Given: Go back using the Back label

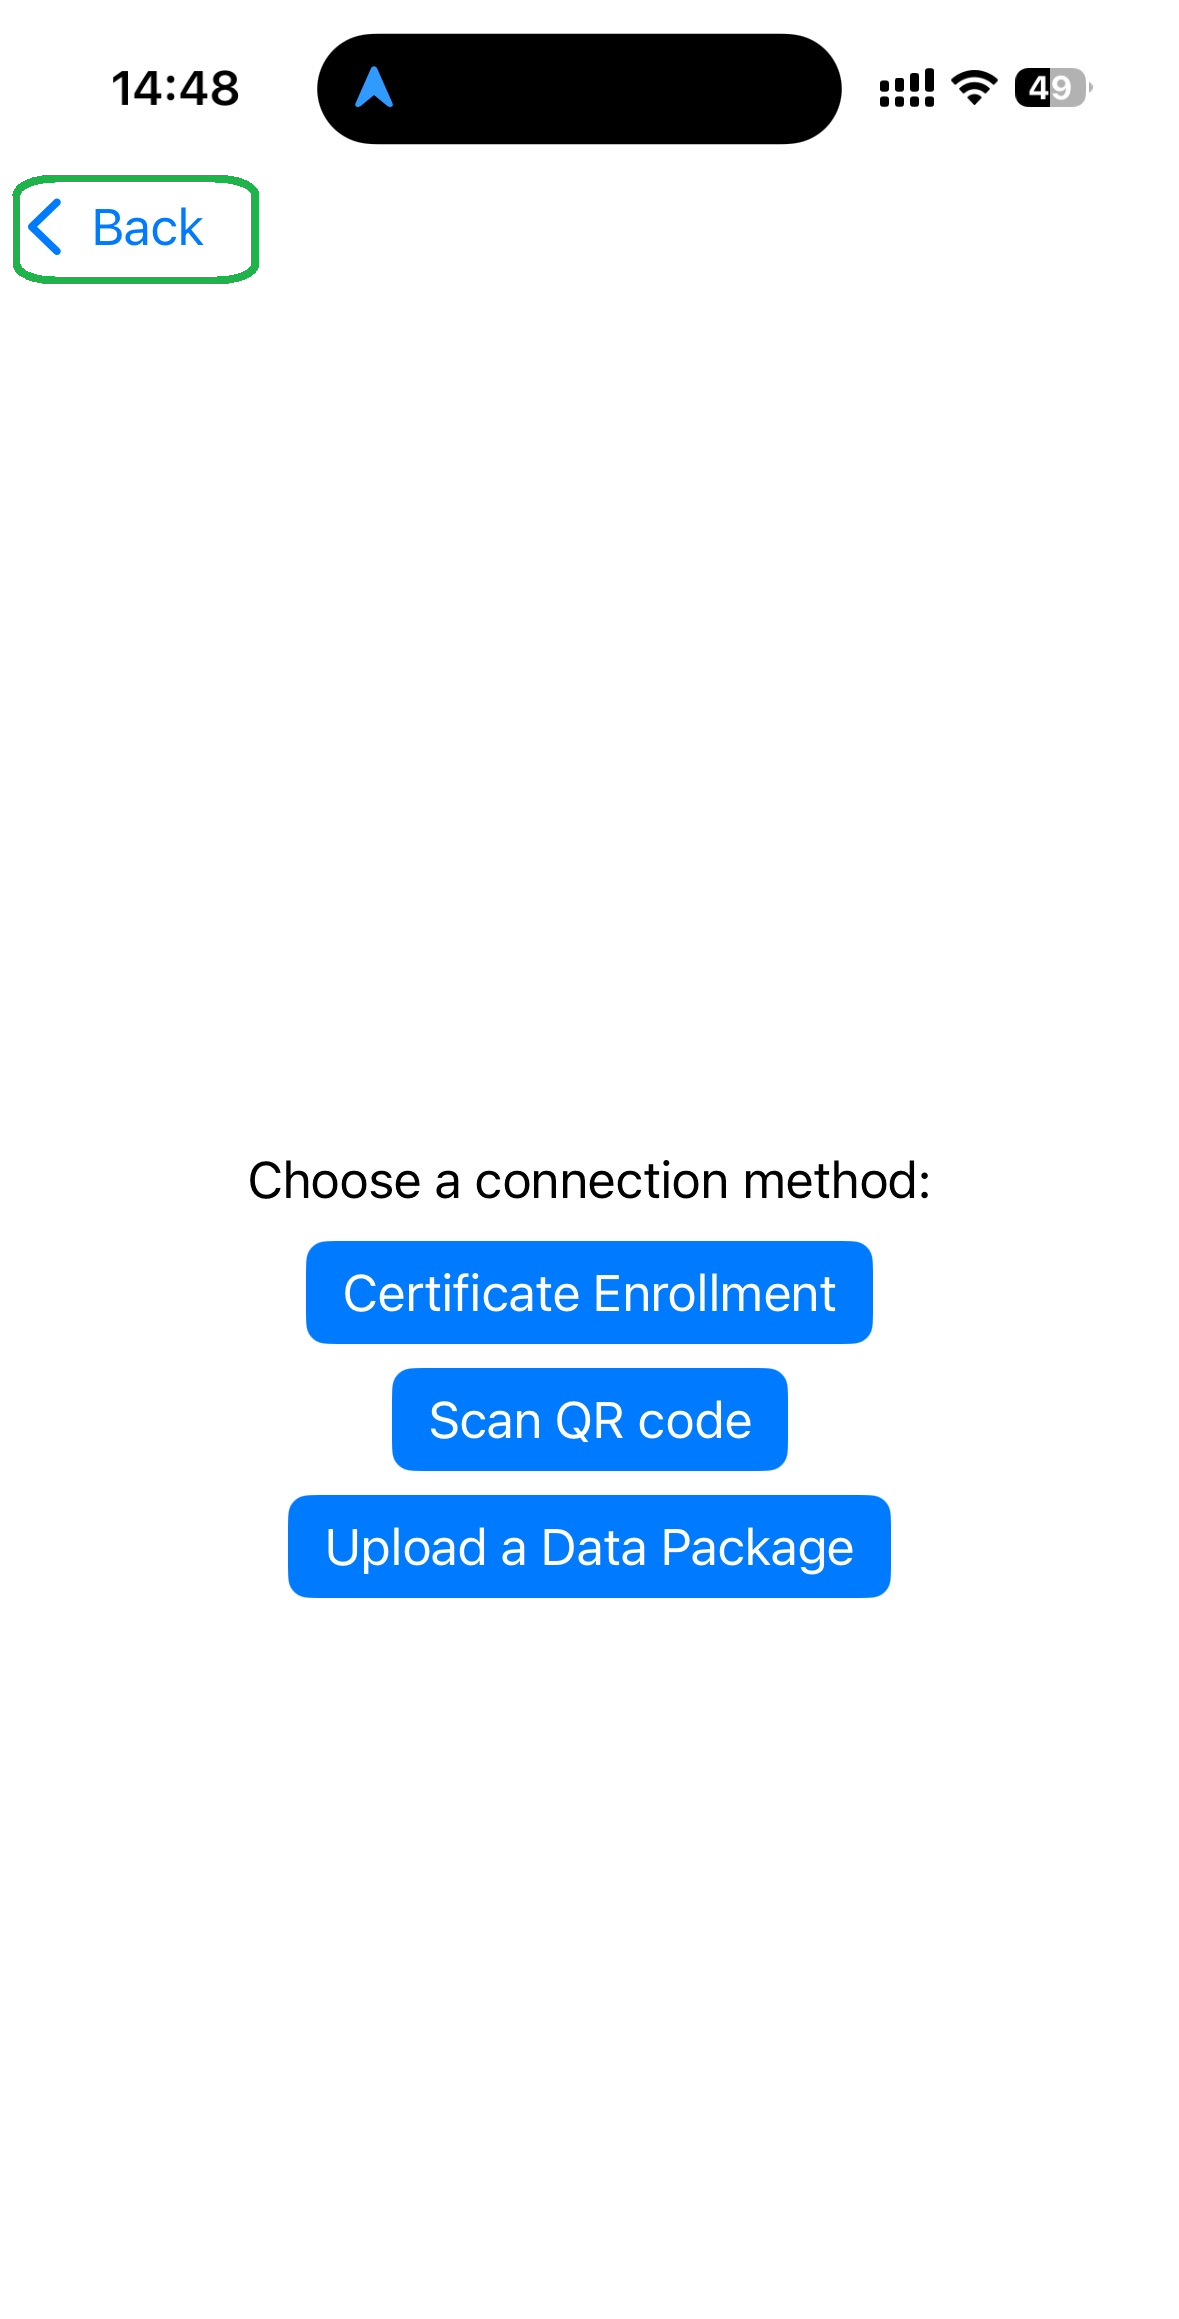Looking at the screenshot, I should click(x=148, y=228).
